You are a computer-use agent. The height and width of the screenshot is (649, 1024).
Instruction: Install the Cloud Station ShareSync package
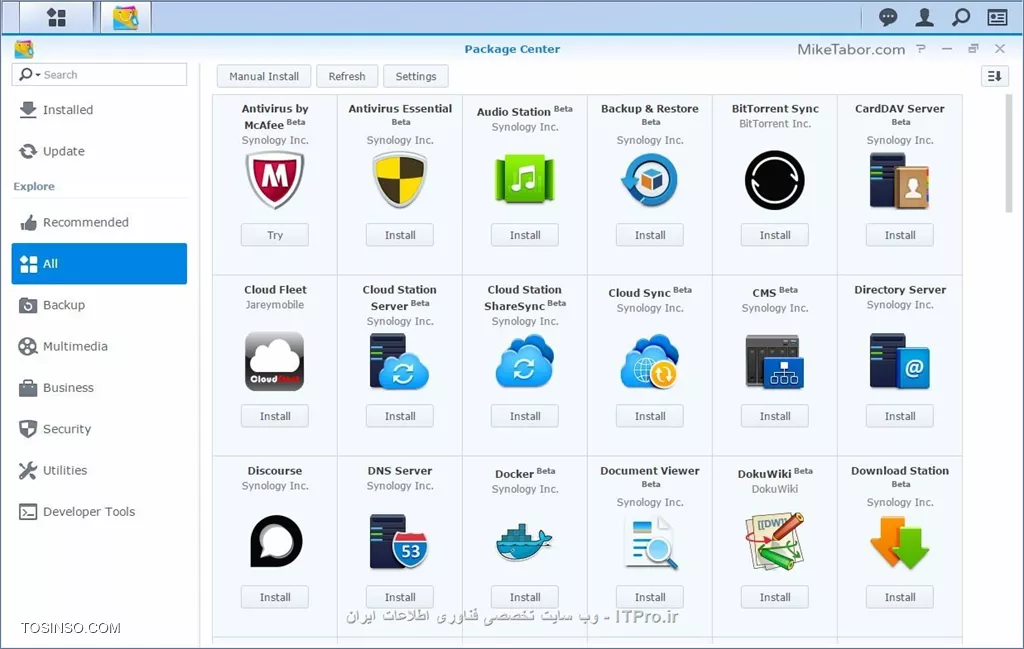[x=525, y=416]
